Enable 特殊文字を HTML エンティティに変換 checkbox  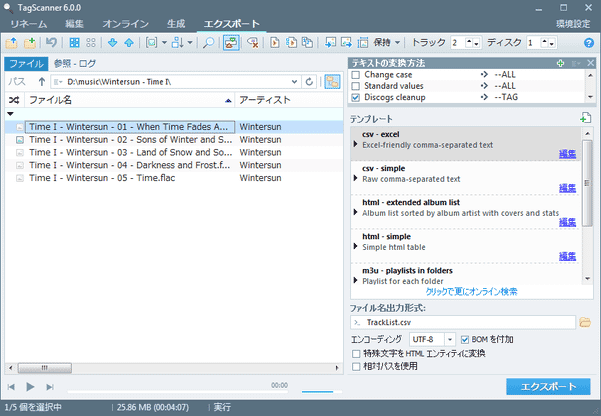pos(356,354)
